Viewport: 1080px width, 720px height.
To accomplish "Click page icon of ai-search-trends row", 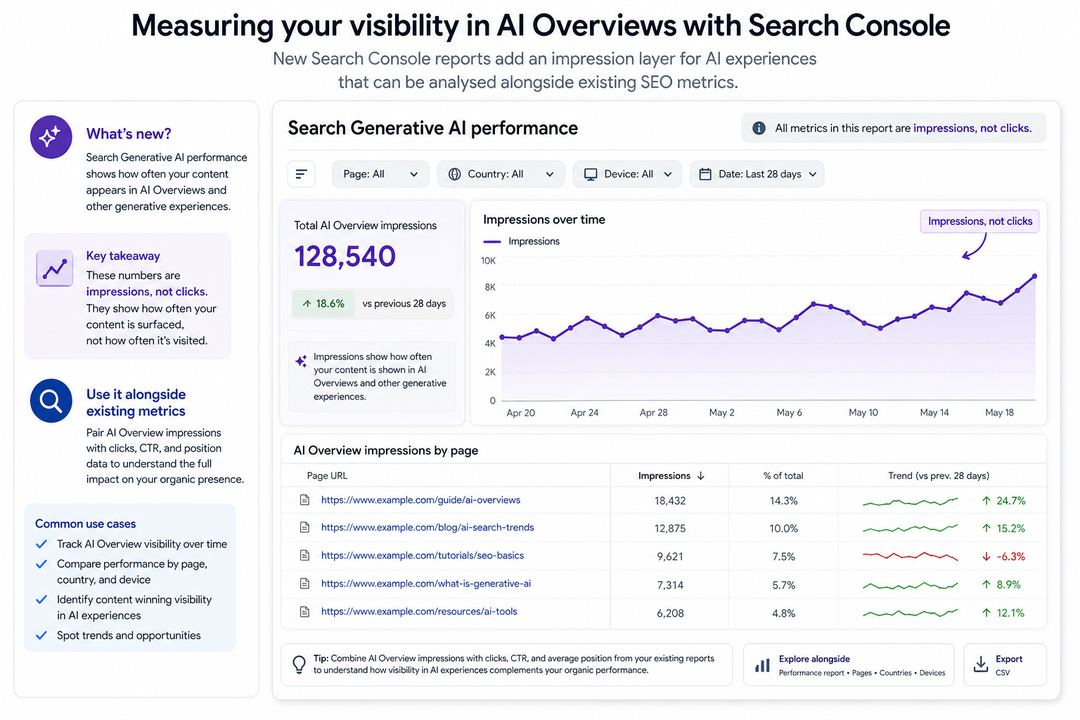I will 304,528.
